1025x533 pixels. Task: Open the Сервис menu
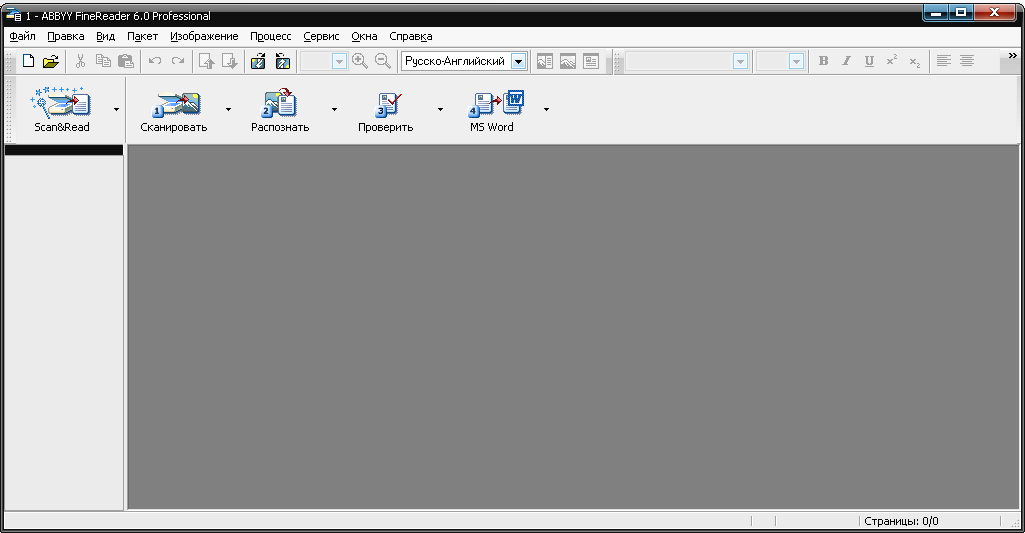click(x=321, y=37)
